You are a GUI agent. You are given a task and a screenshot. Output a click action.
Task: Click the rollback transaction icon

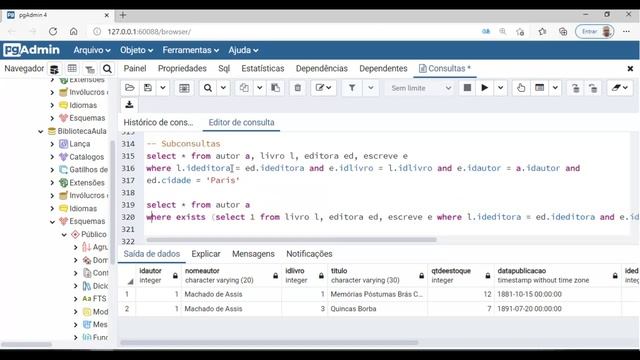tap(593, 88)
